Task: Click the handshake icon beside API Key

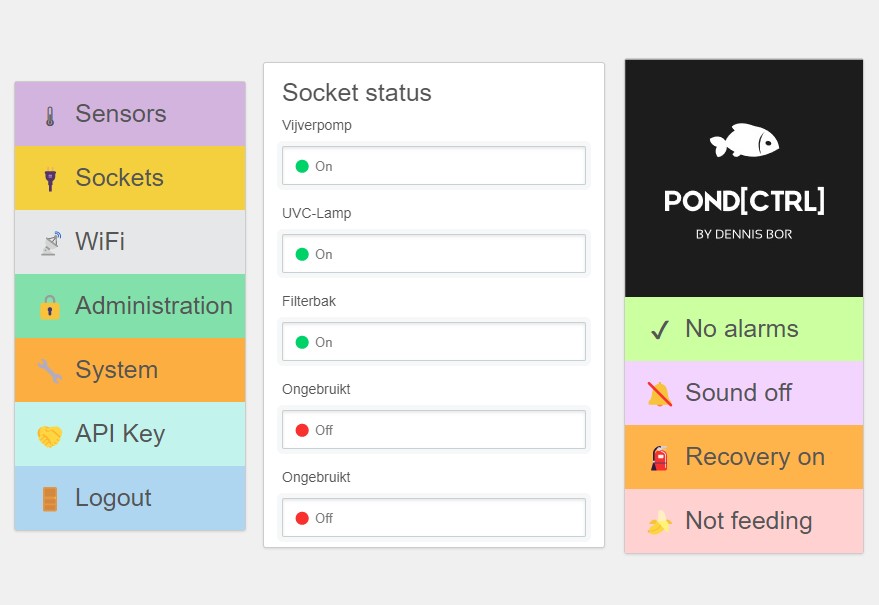Action: point(50,435)
